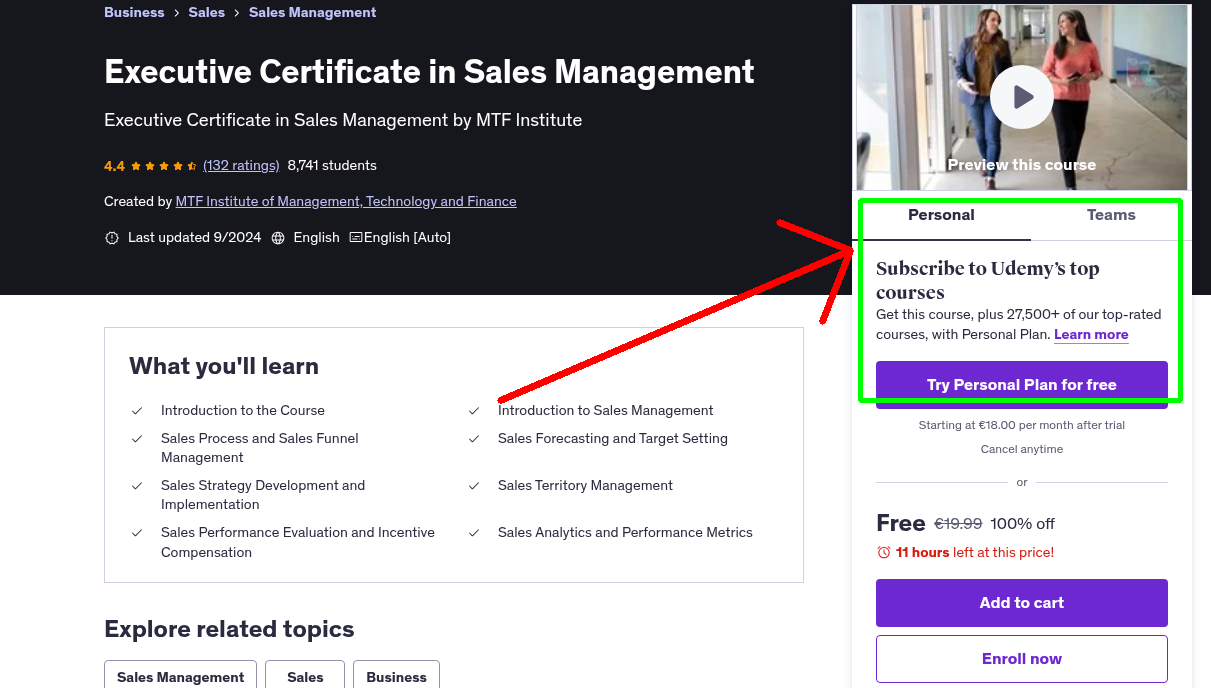The image size is (1211, 688).
Task: Switch to the Teams tab
Action: pyautogui.click(x=1111, y=215)
